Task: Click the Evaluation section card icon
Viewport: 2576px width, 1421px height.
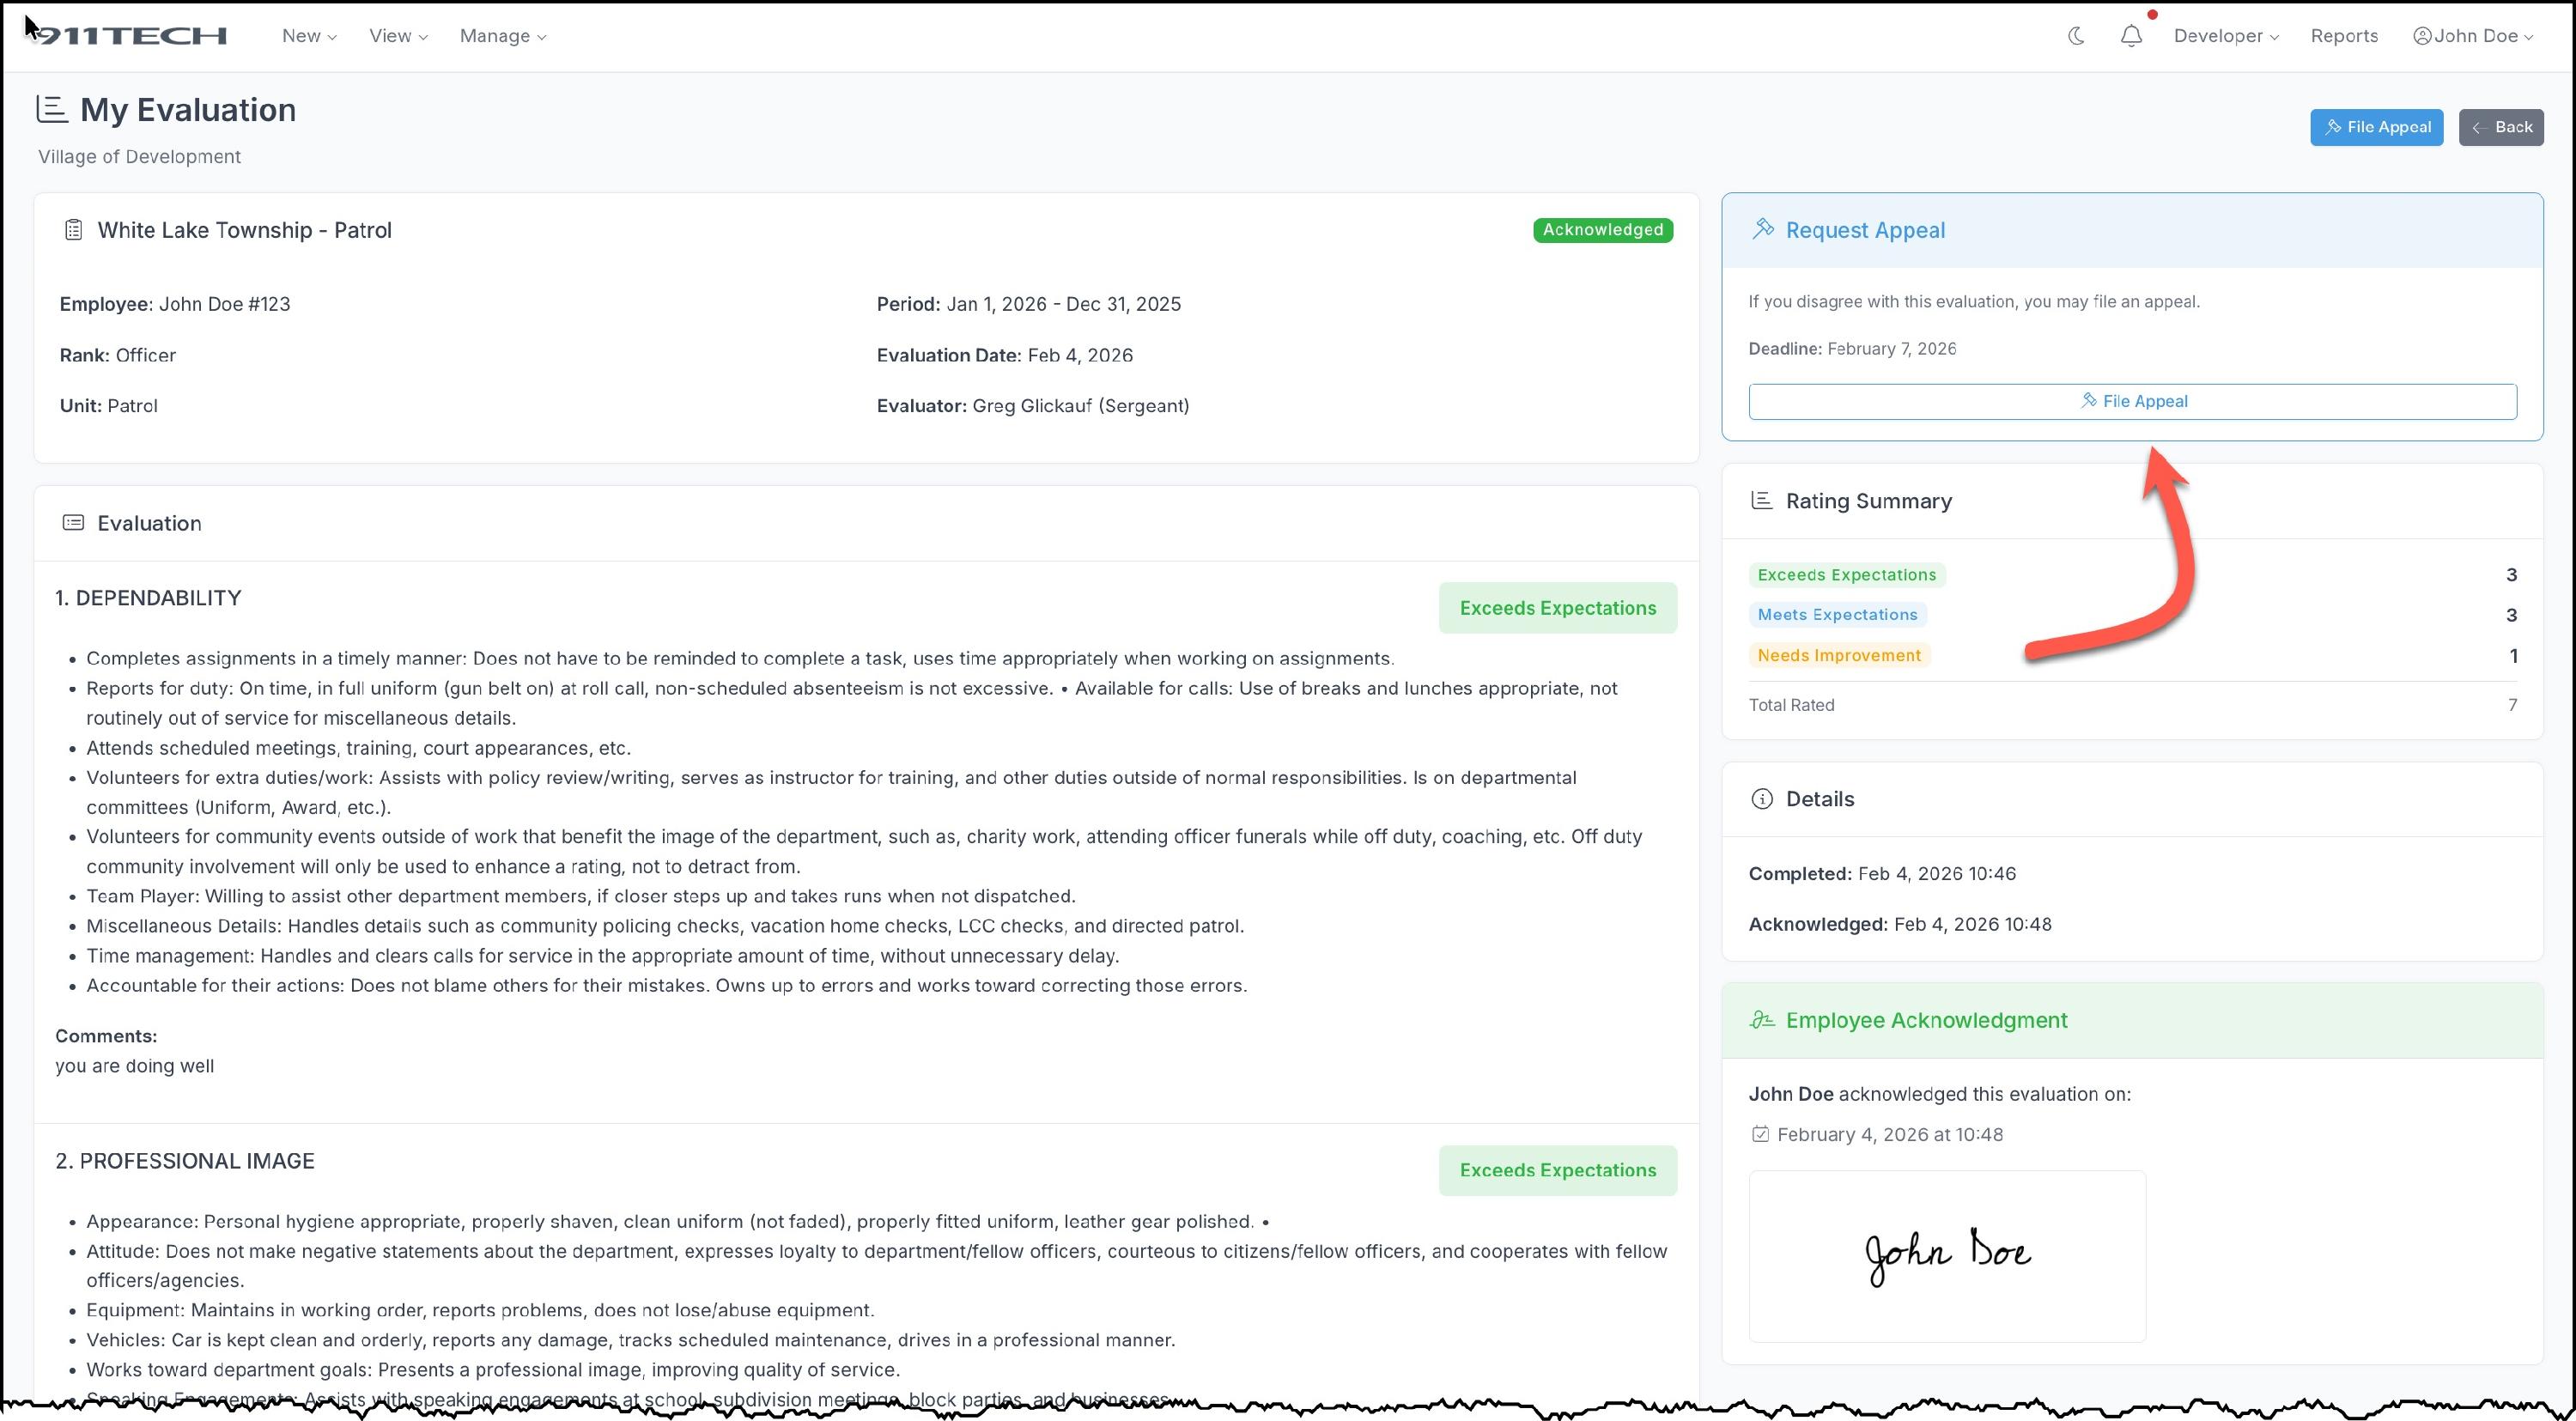Action: (x=73, y=523)
